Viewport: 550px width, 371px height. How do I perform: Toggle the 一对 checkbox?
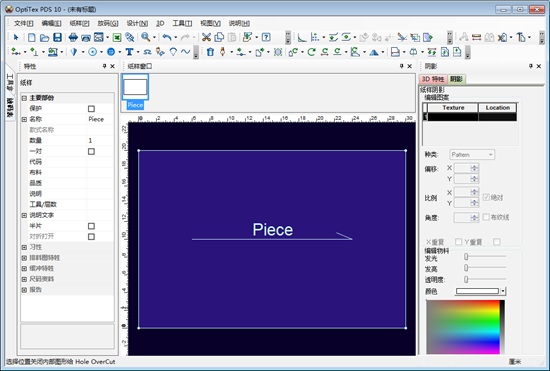91,151
